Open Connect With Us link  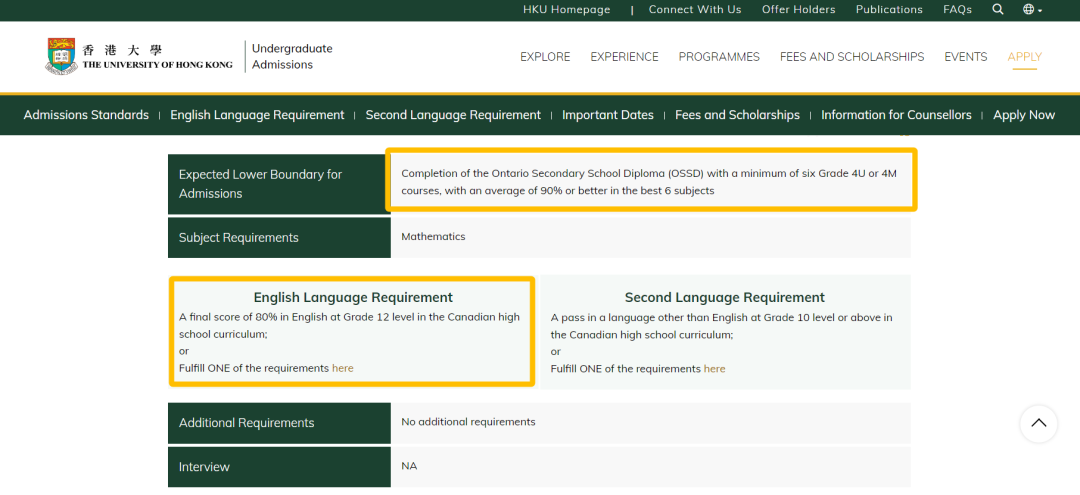[694, 10]
